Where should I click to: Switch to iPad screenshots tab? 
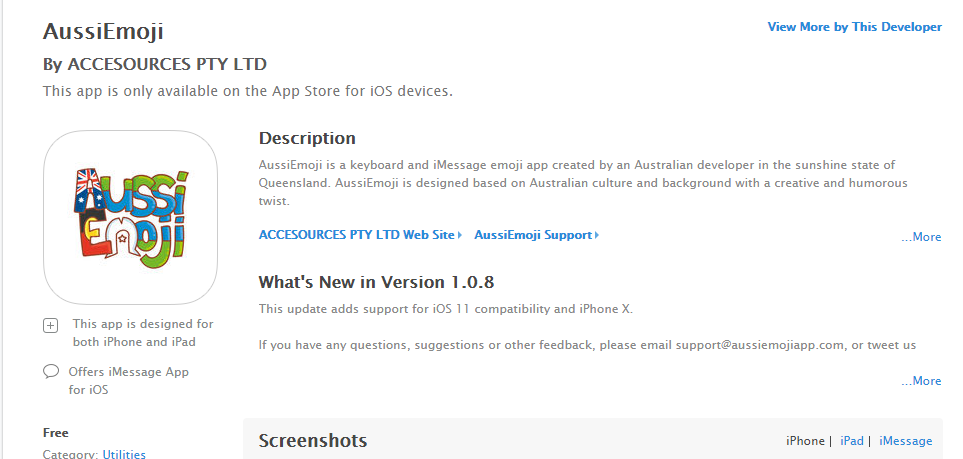(852, 441)
